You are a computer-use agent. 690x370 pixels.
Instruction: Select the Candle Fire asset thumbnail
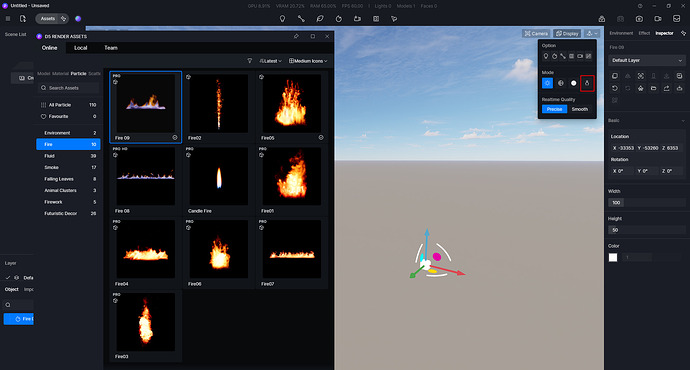coord(219,176)
